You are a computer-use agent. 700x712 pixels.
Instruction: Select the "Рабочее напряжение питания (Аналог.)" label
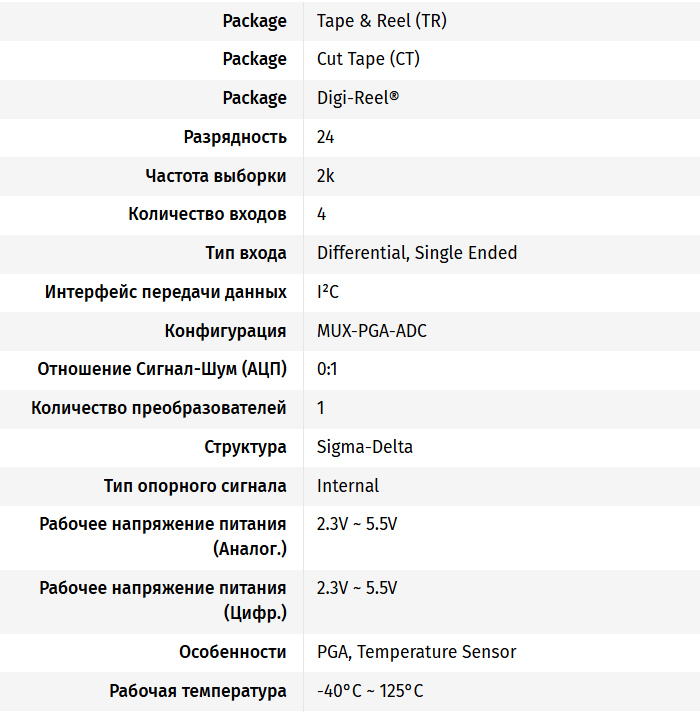[163, 536]
